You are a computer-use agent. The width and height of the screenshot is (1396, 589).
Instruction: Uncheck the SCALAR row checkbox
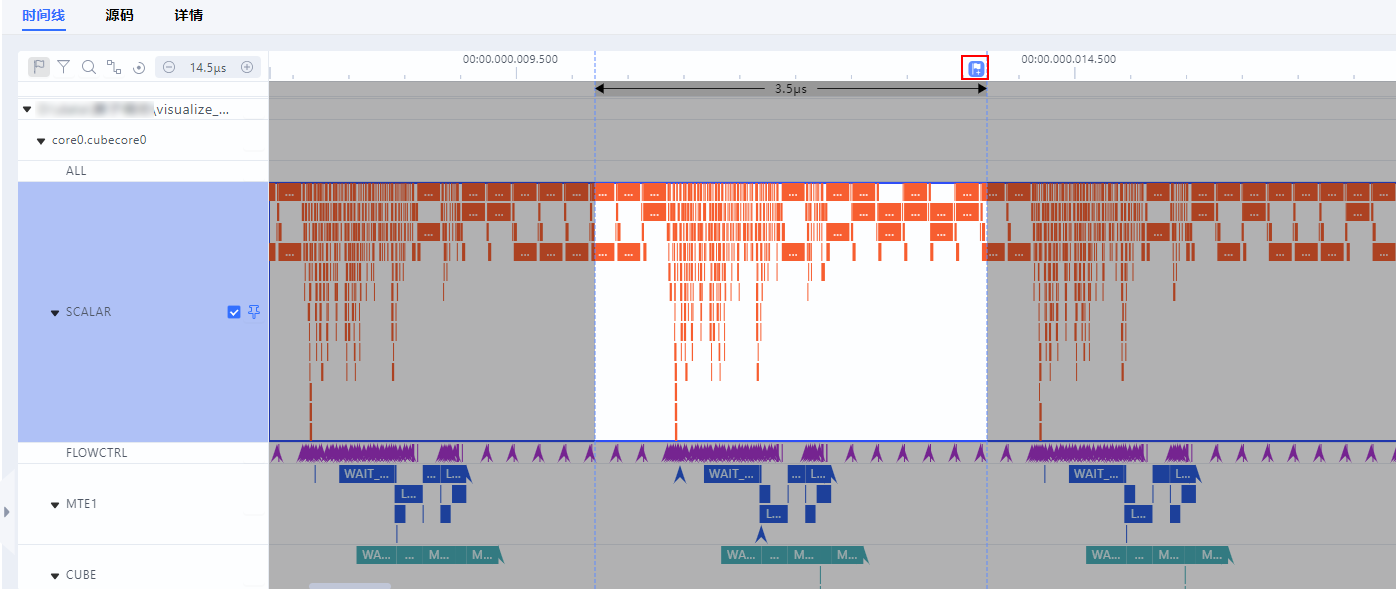coord(234,312)
